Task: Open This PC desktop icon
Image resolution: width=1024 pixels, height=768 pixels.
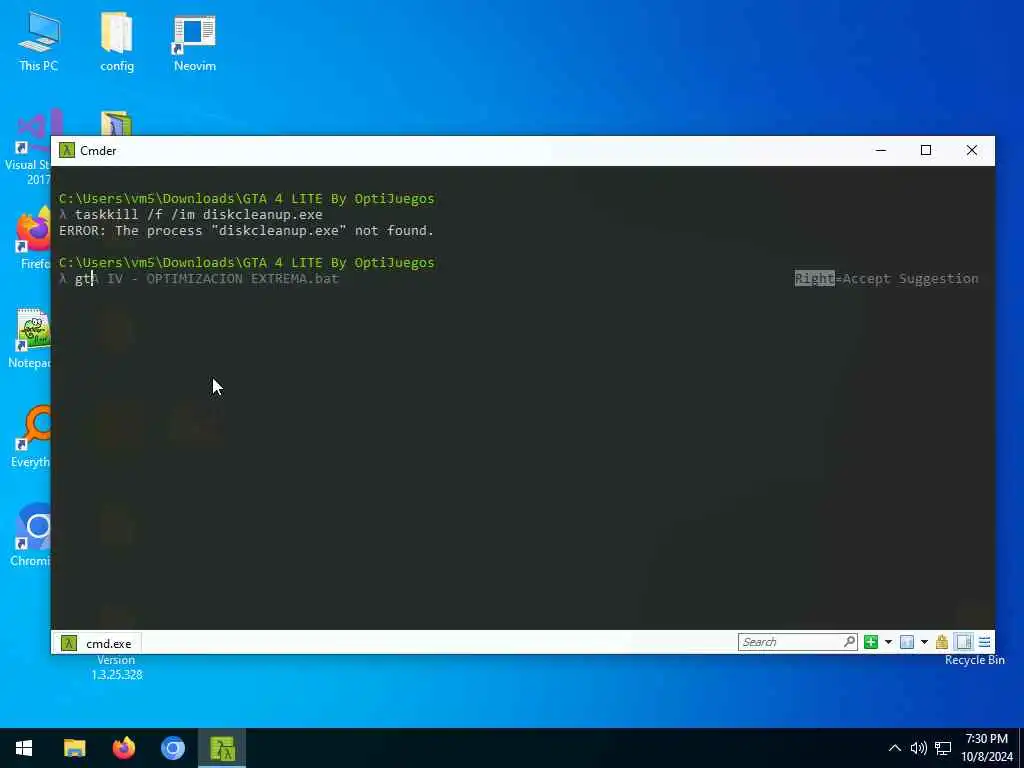Action: [x=39, y=41]
